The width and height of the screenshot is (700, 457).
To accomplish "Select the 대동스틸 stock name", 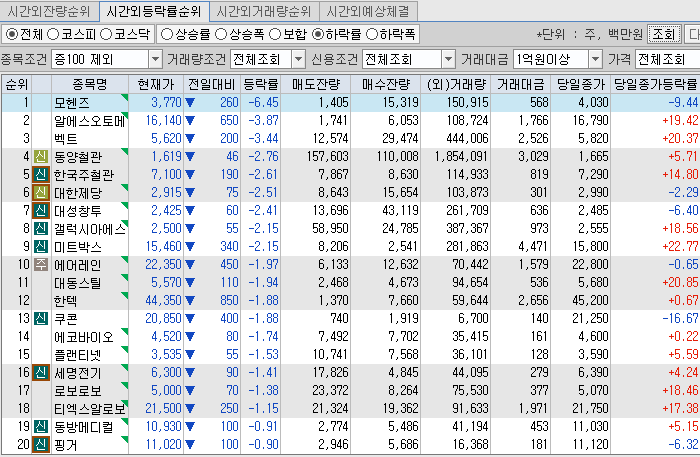I will tap(78, 283).
